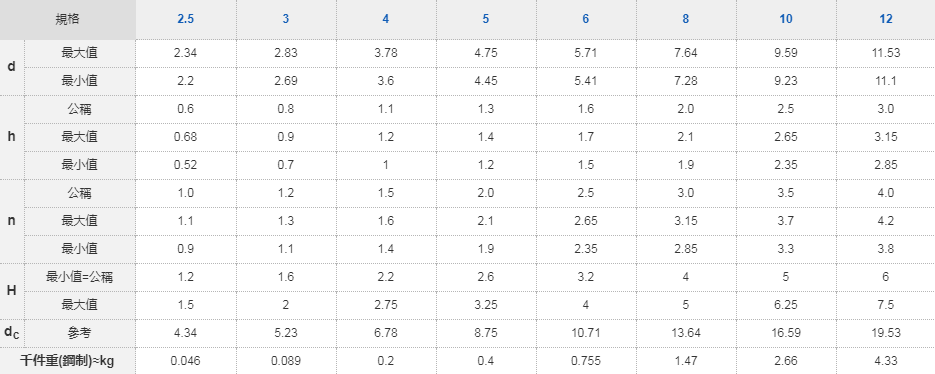The image size is (935, 374).
Task: Open the size 2.5 column header link
Action: pos(185,19)
